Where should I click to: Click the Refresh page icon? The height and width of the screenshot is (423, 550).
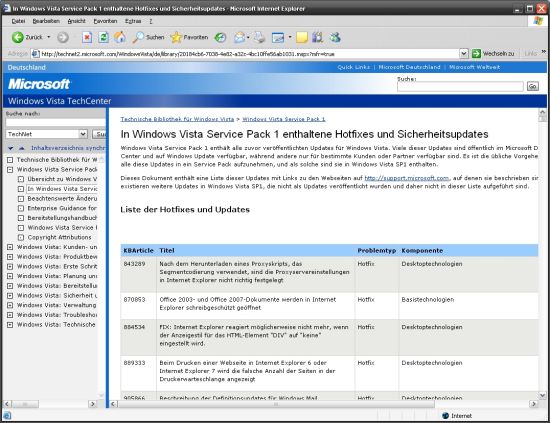103,37
